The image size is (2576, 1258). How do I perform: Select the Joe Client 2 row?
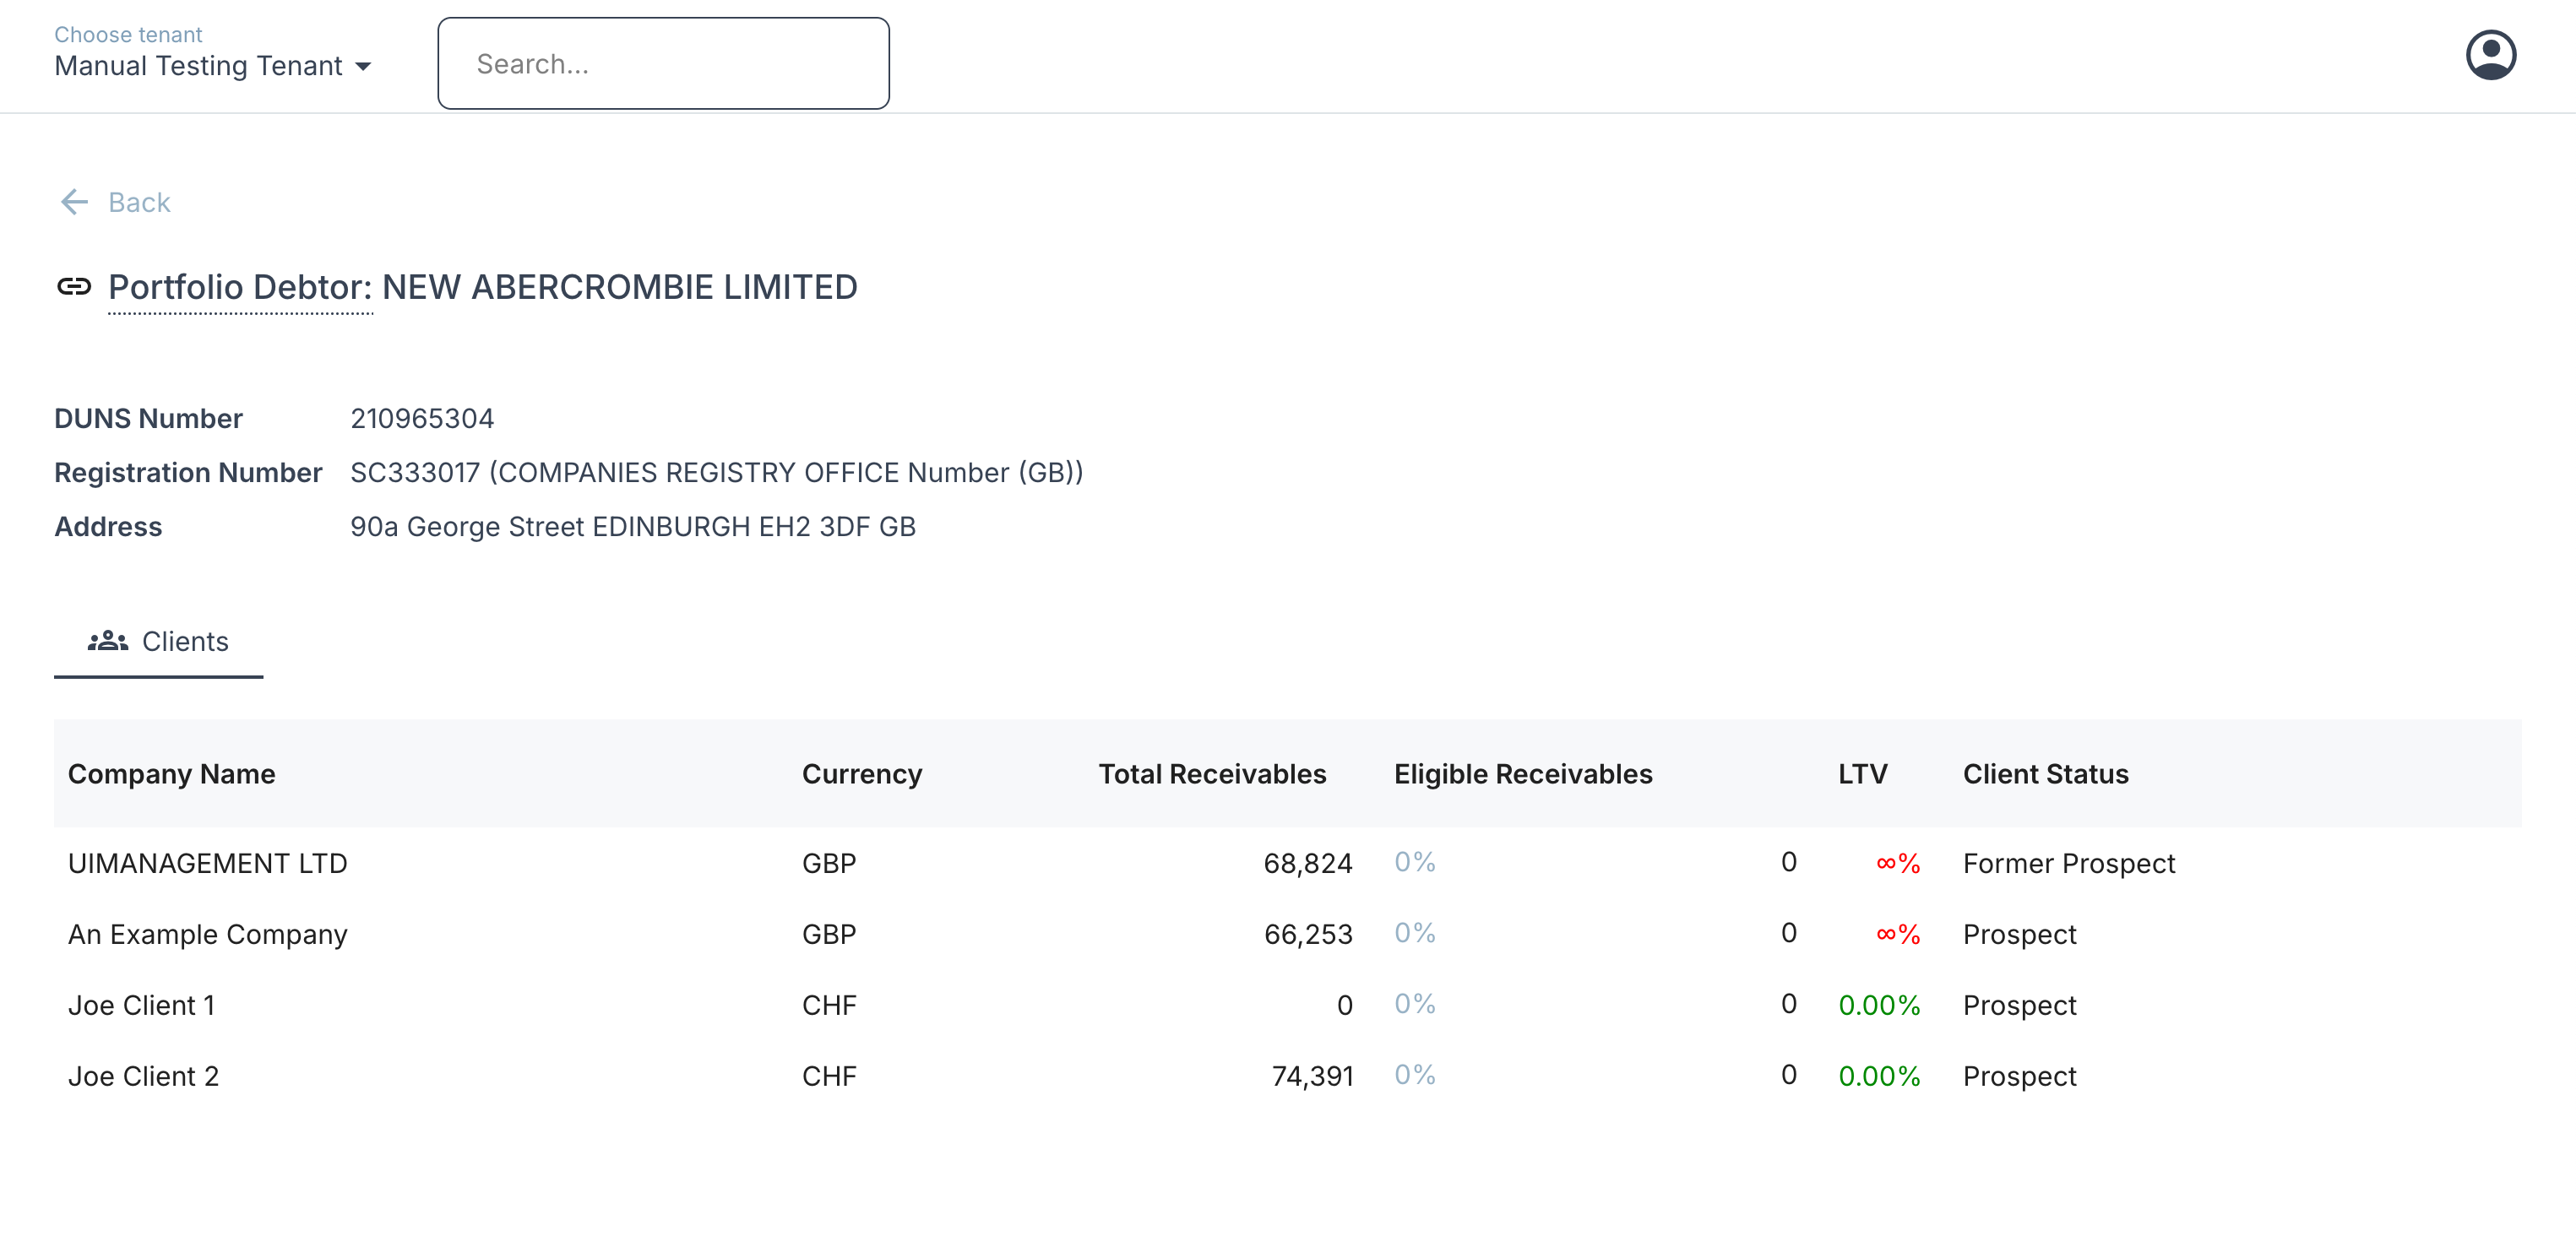pos(143,1076)
